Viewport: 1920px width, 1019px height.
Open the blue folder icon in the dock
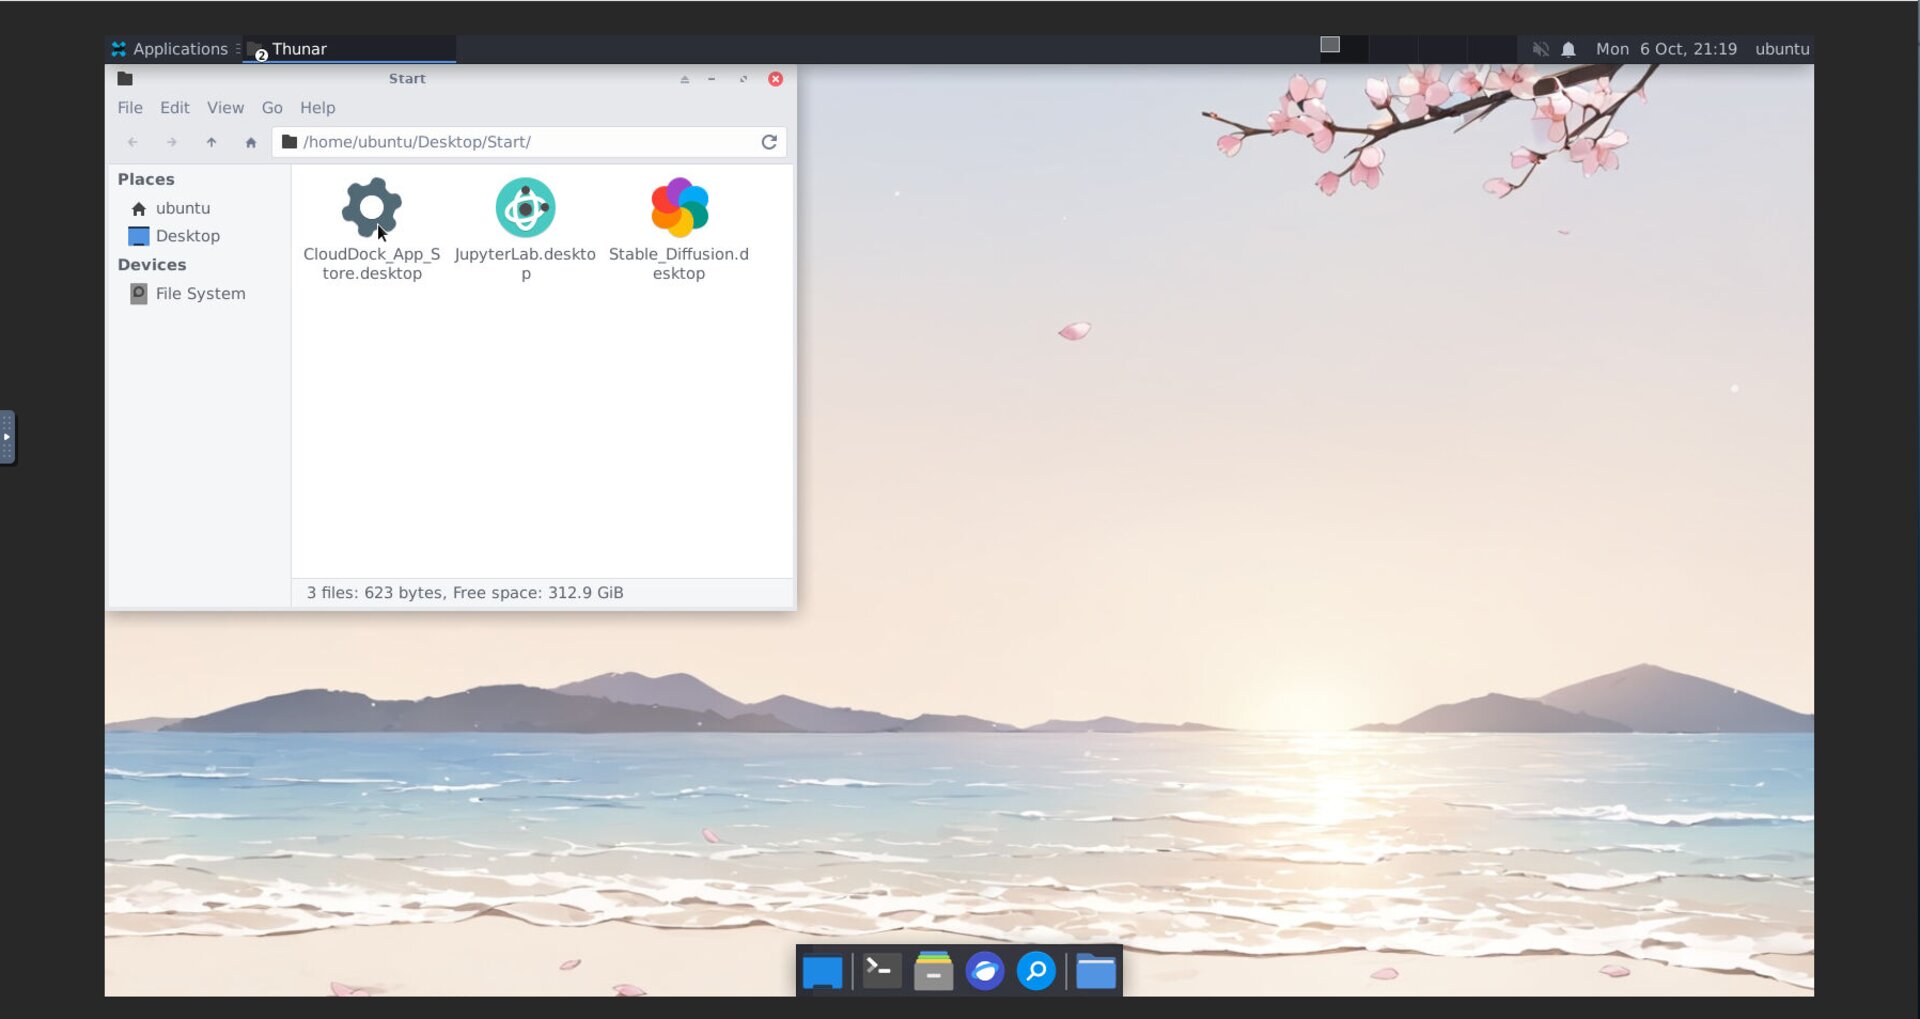pyautogui.click(x=1096, y=971)
